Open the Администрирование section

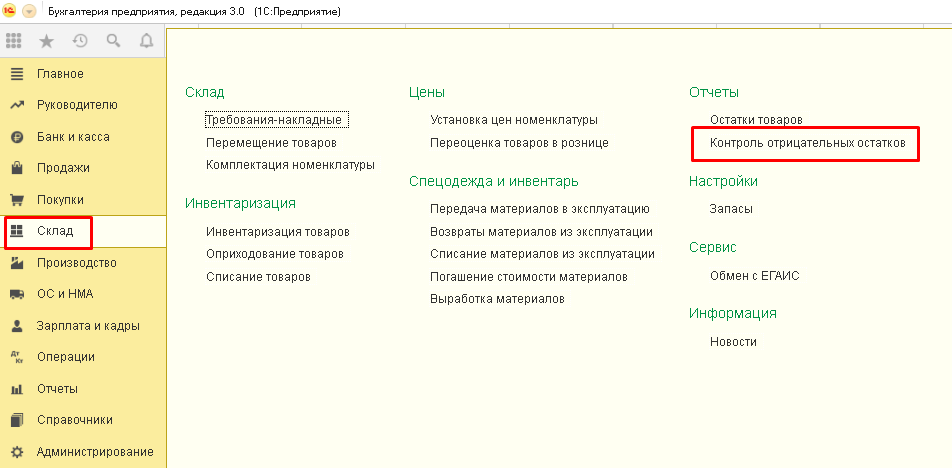(95, 452)
